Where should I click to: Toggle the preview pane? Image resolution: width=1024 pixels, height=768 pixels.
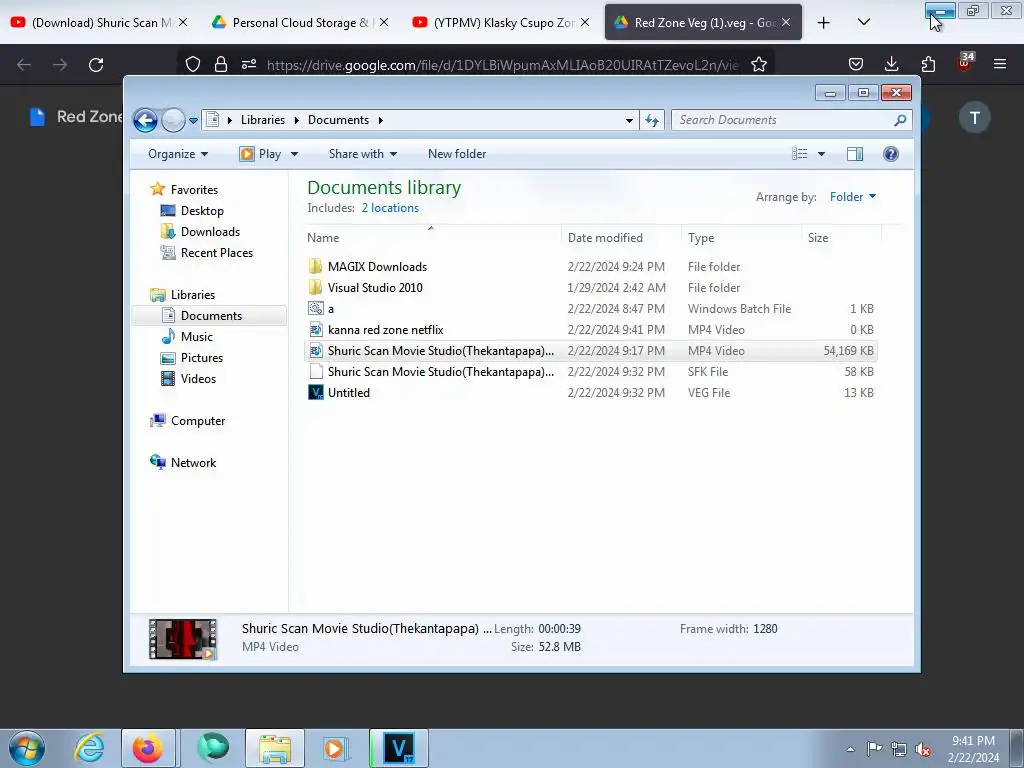[854, 154]
